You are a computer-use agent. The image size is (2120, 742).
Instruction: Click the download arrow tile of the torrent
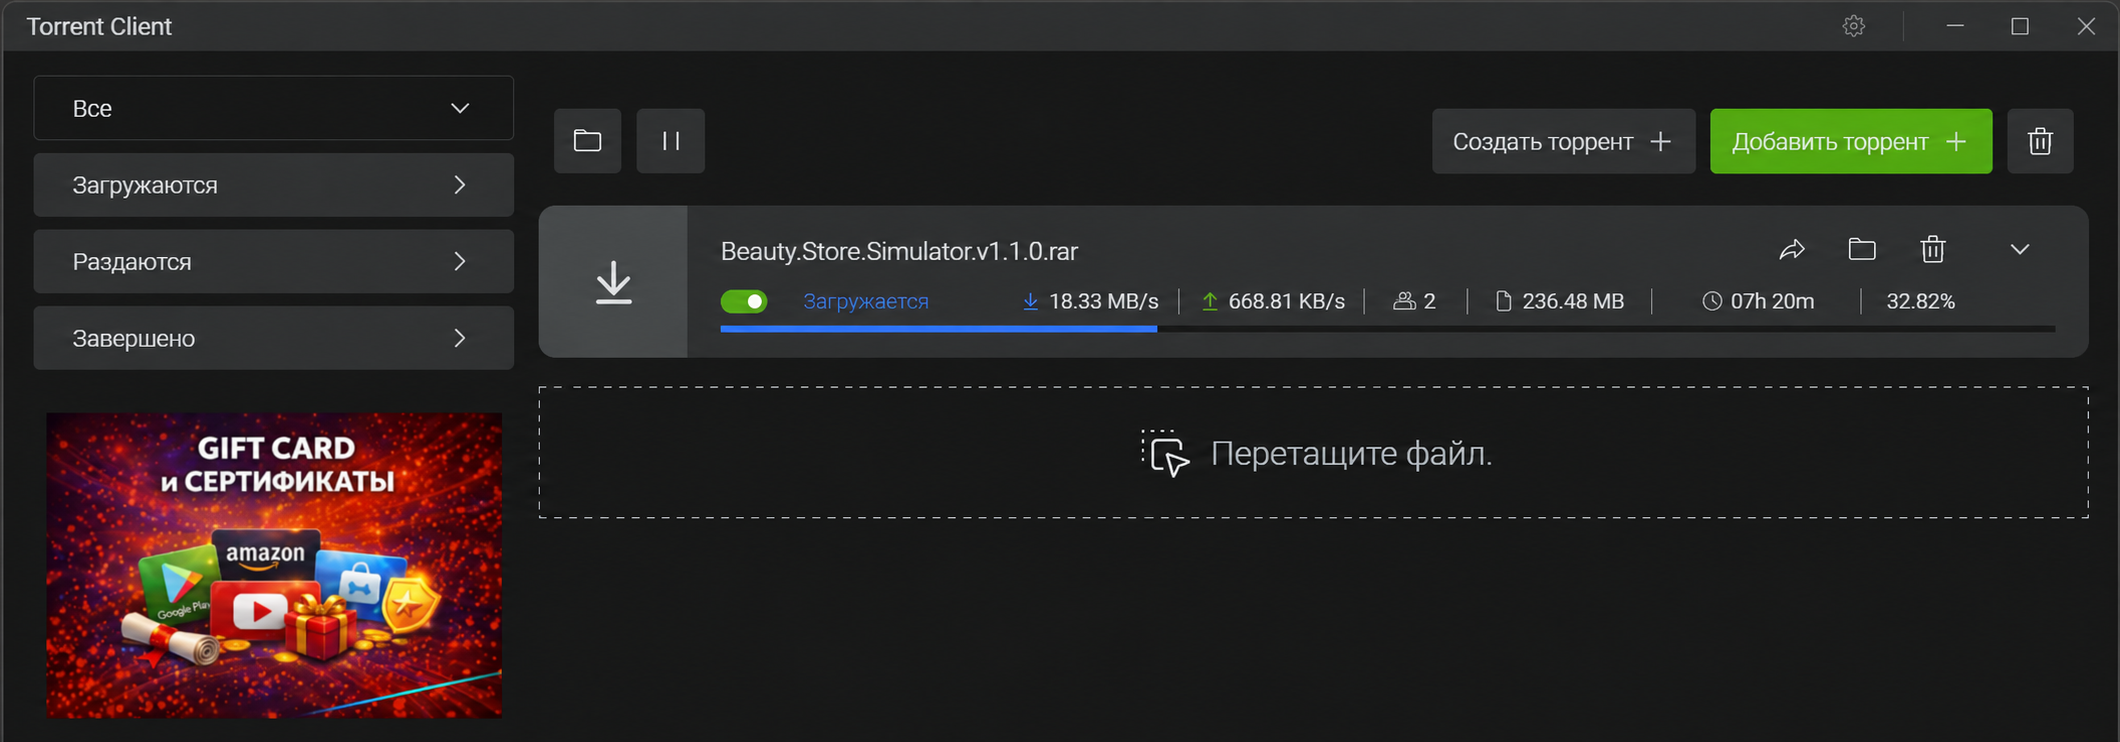[613, 282]
